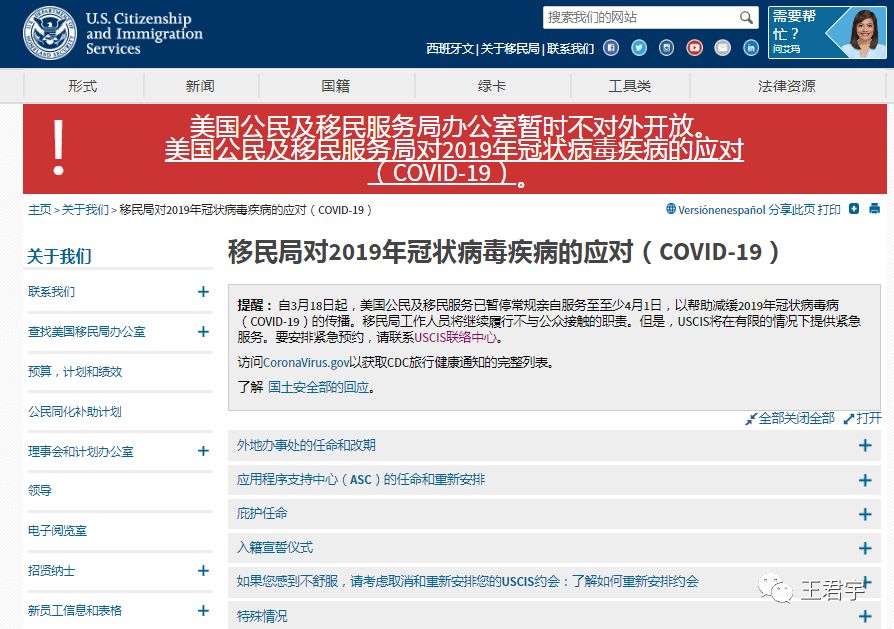Expand 庇护任命 accordion section
This screenshot has width=894, height=629.
pyautogui.click(x=554, y=514)
